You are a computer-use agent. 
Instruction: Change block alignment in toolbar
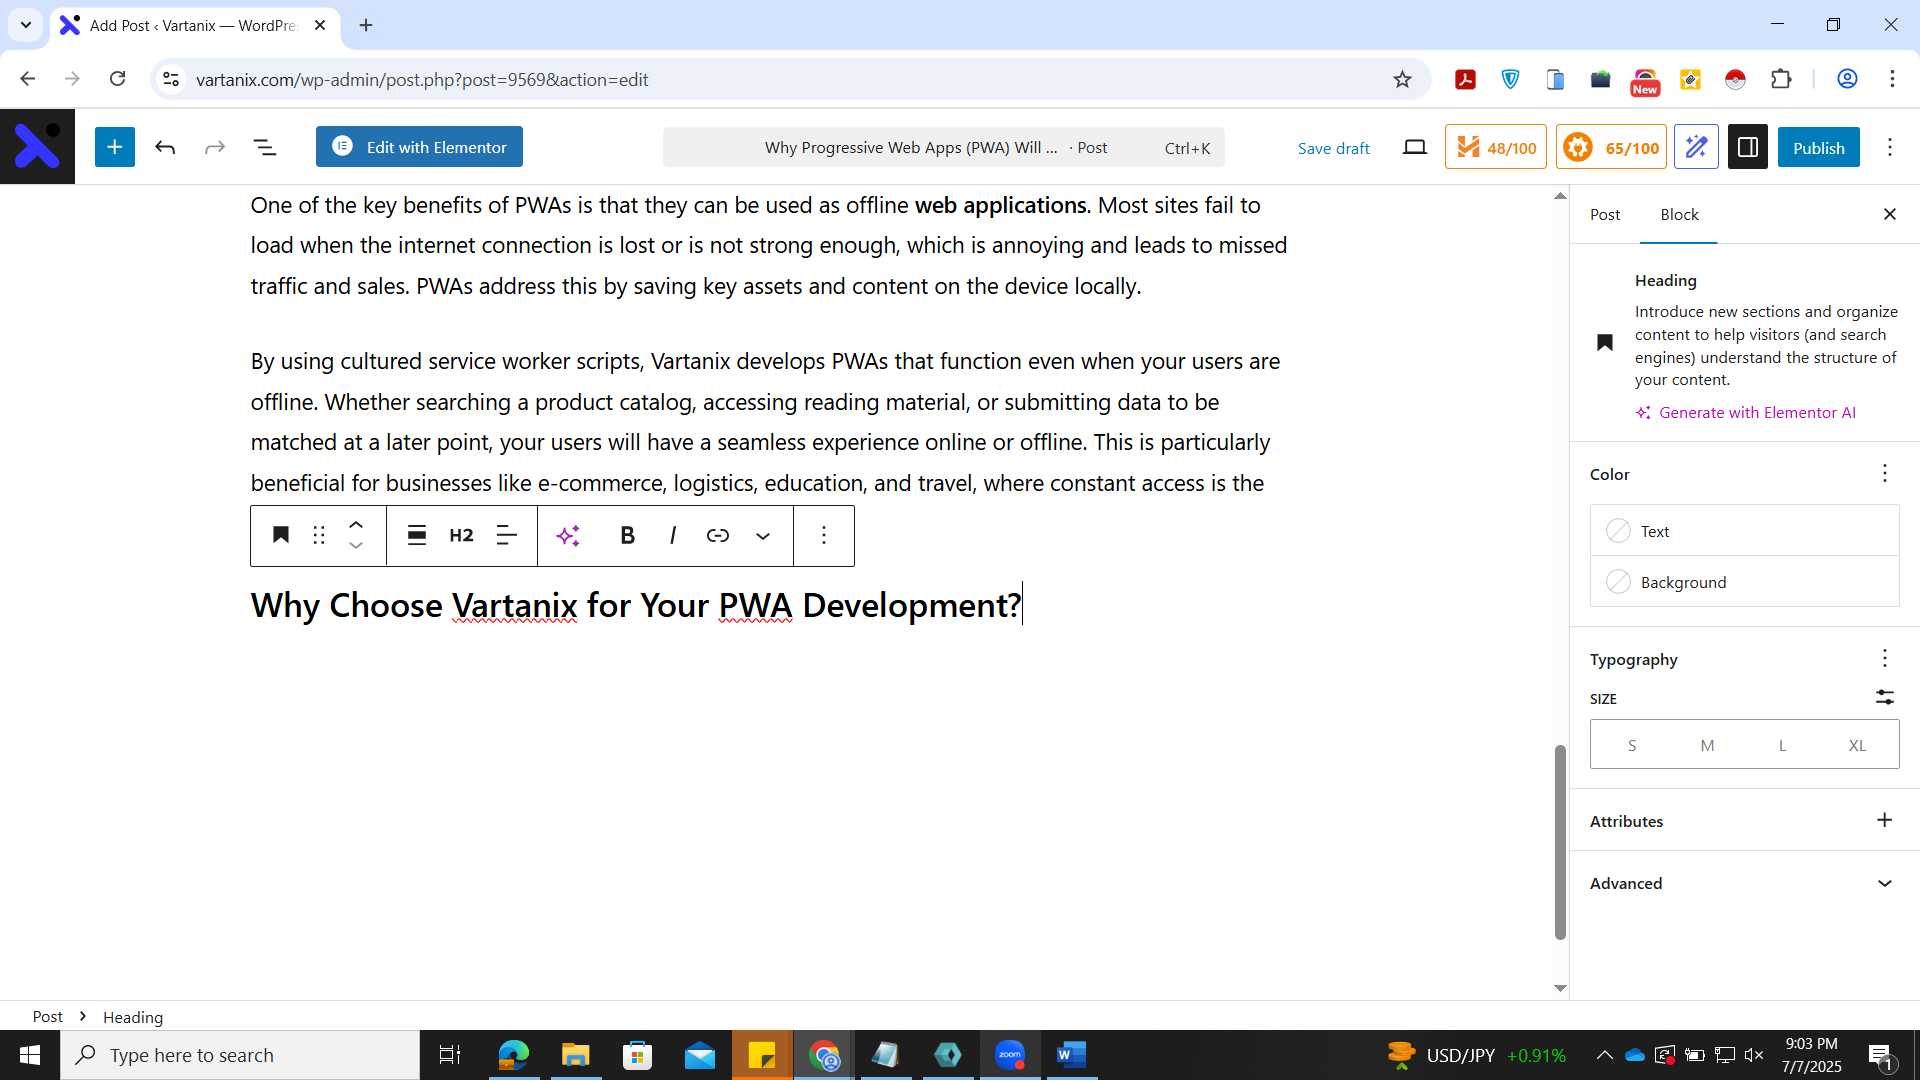(417, 535)
